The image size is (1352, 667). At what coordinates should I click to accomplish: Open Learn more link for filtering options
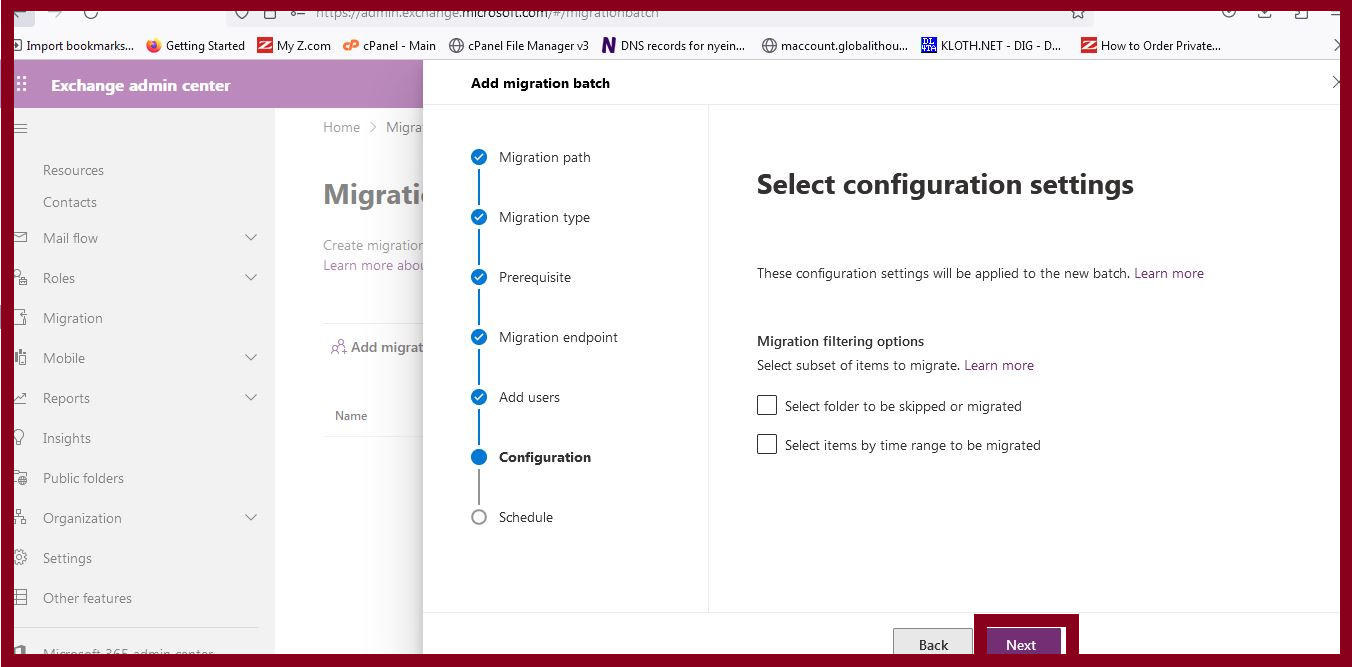[x=999, y=365]
